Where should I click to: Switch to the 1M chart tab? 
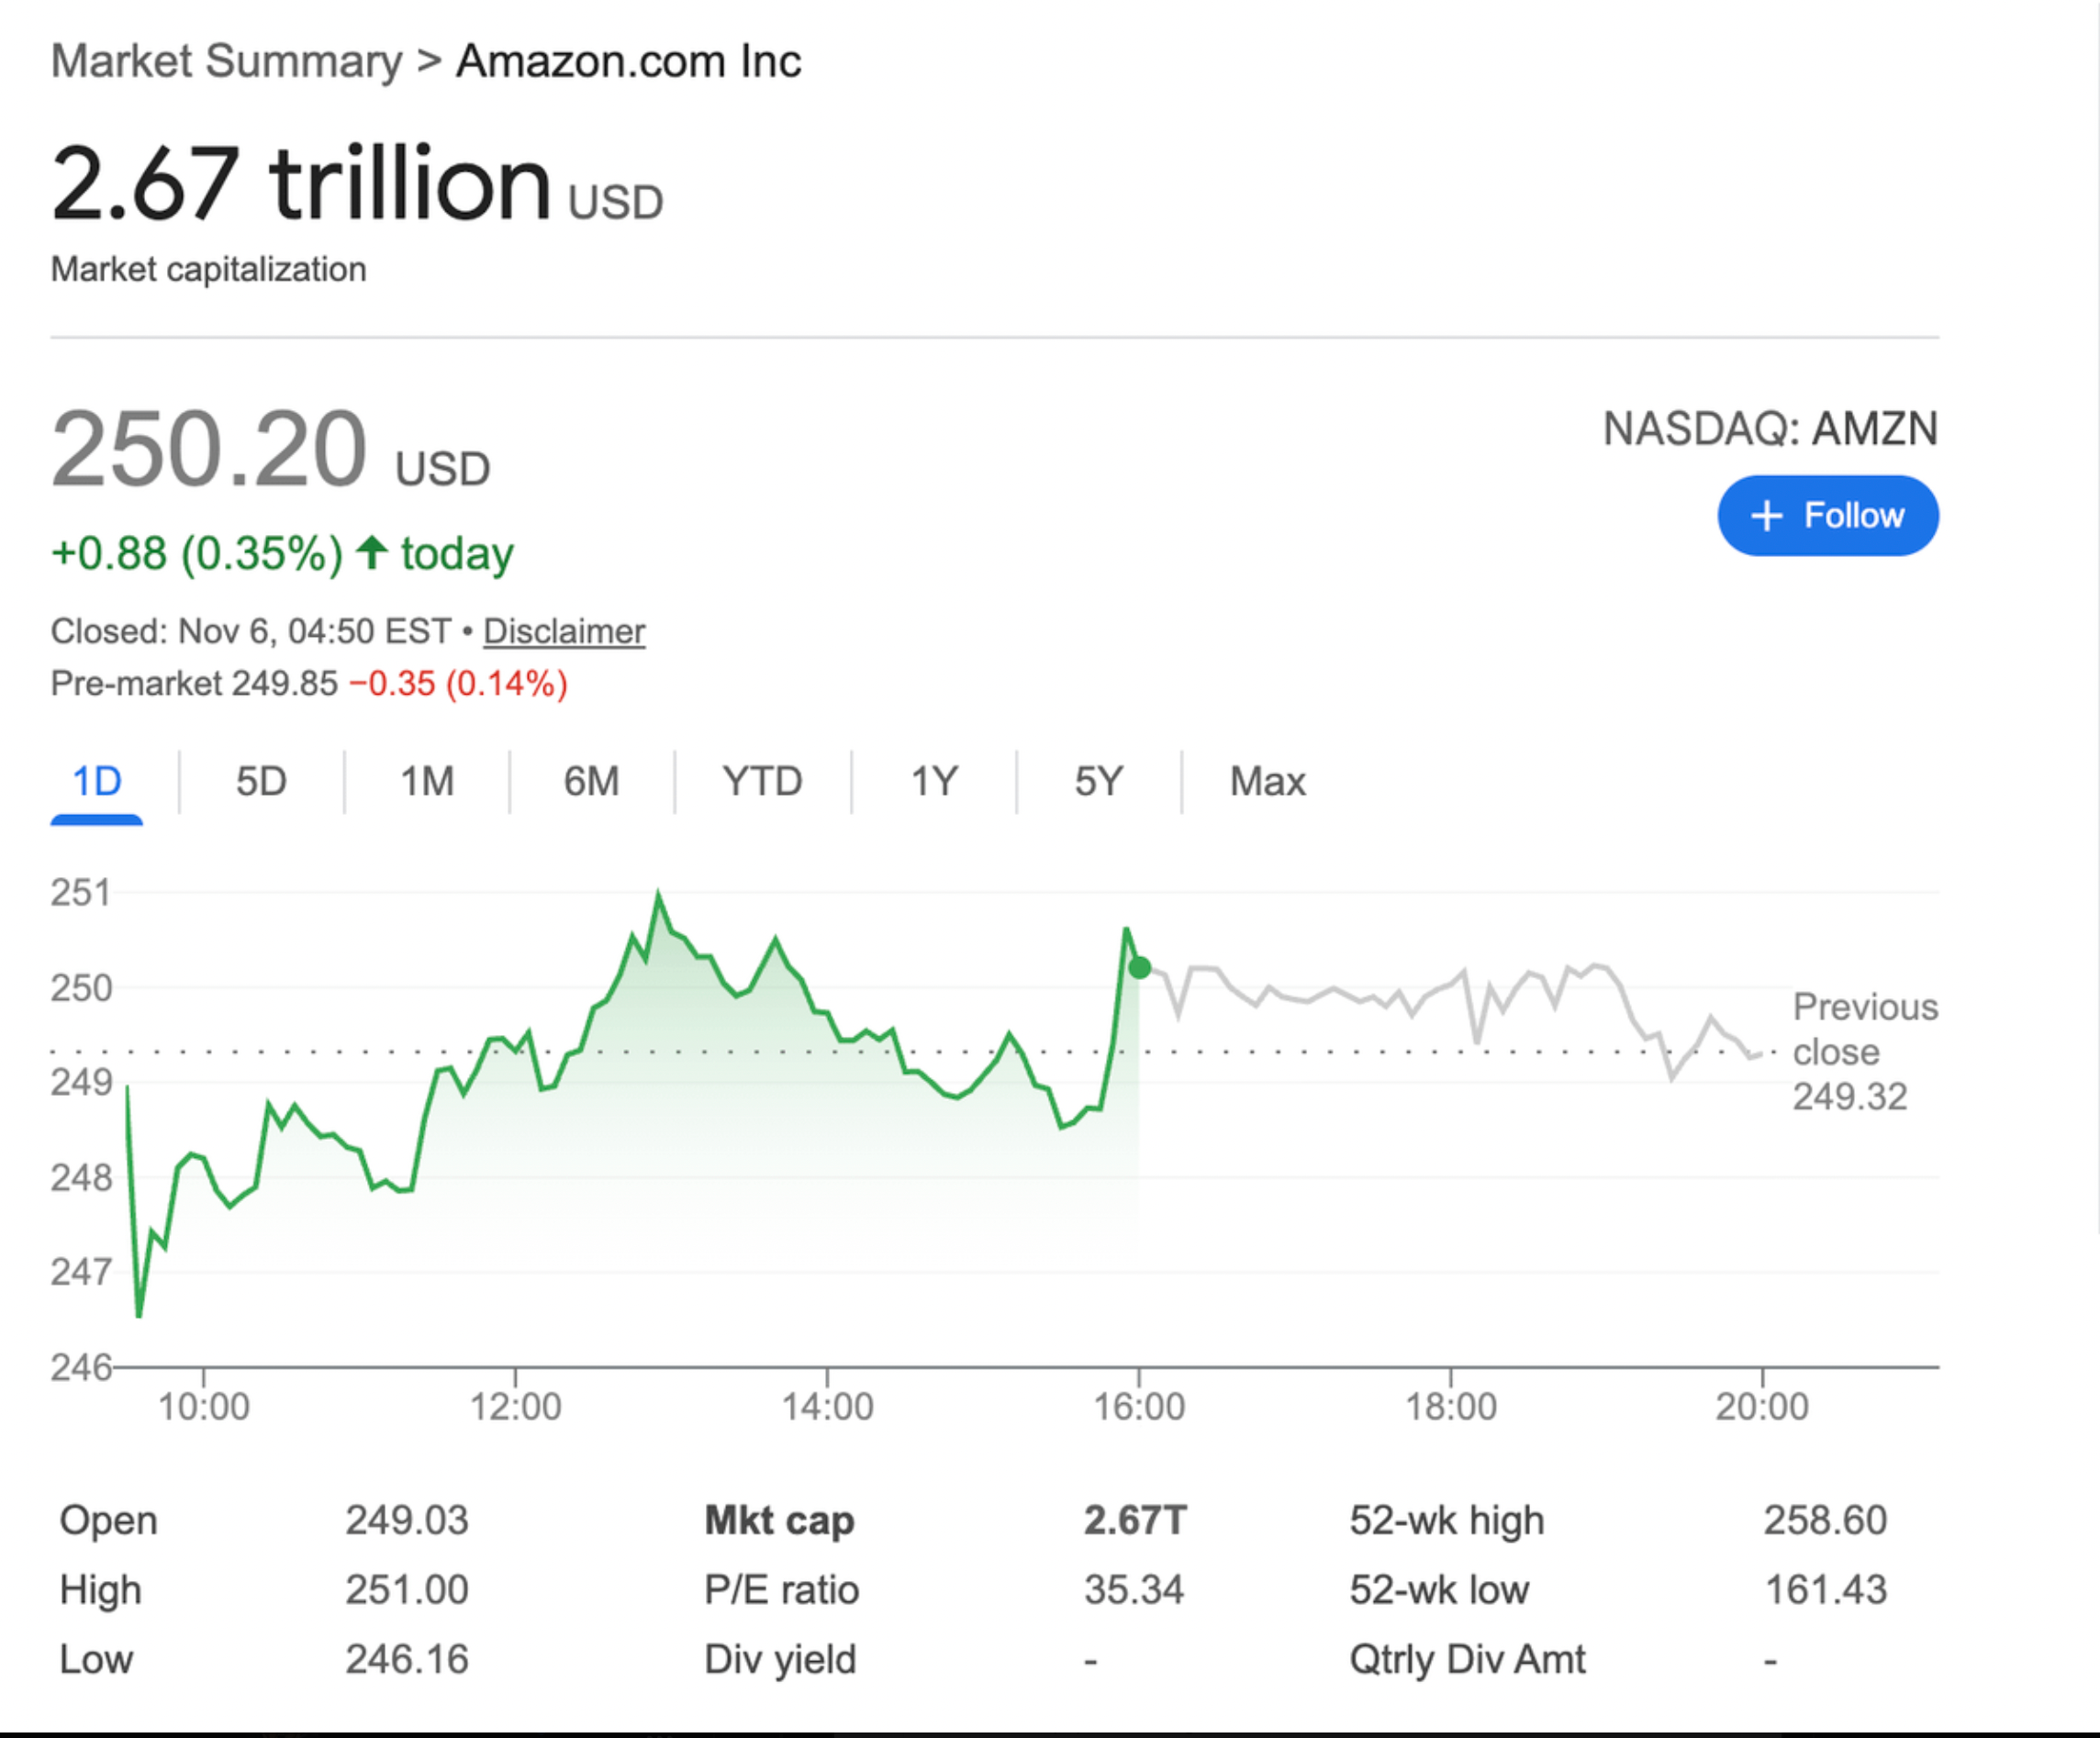pos(427,781)
